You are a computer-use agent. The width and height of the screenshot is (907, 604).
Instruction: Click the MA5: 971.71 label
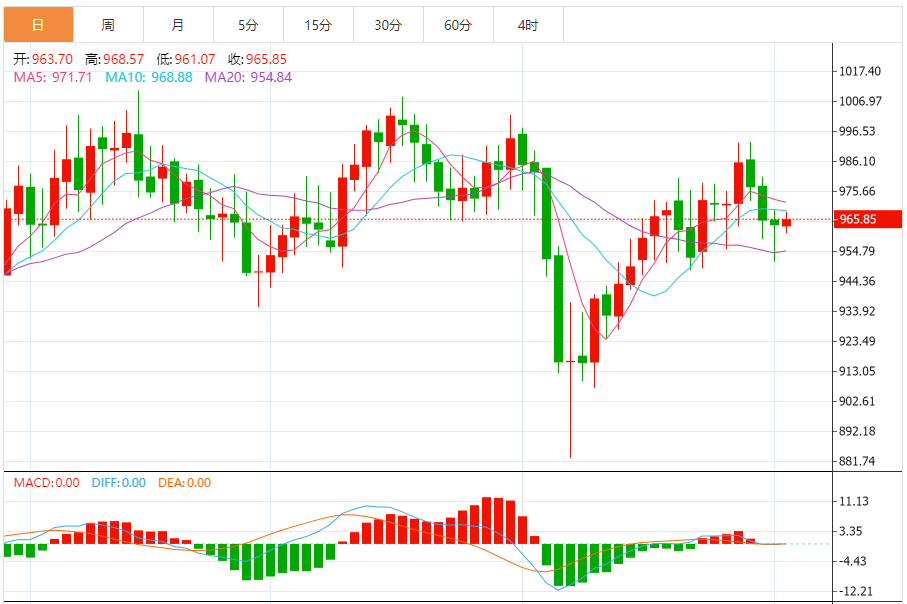coord(53,78)
